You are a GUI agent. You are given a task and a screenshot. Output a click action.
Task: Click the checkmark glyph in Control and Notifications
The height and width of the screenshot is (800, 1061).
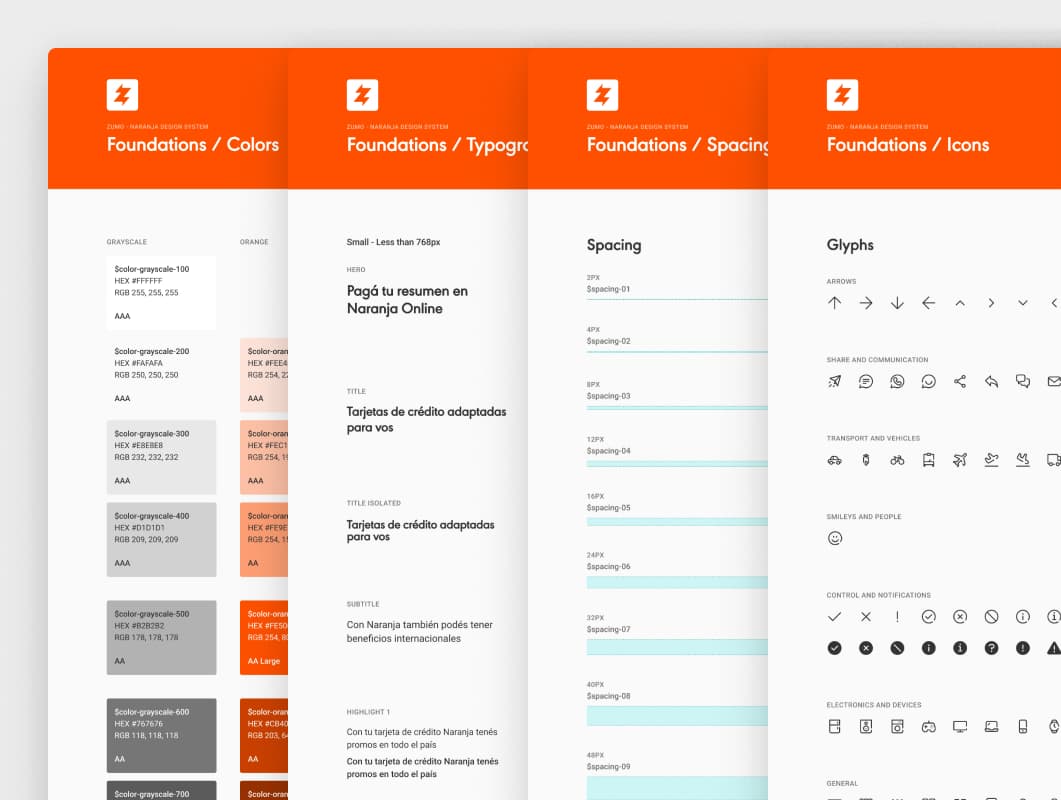(x=835, y=617)
